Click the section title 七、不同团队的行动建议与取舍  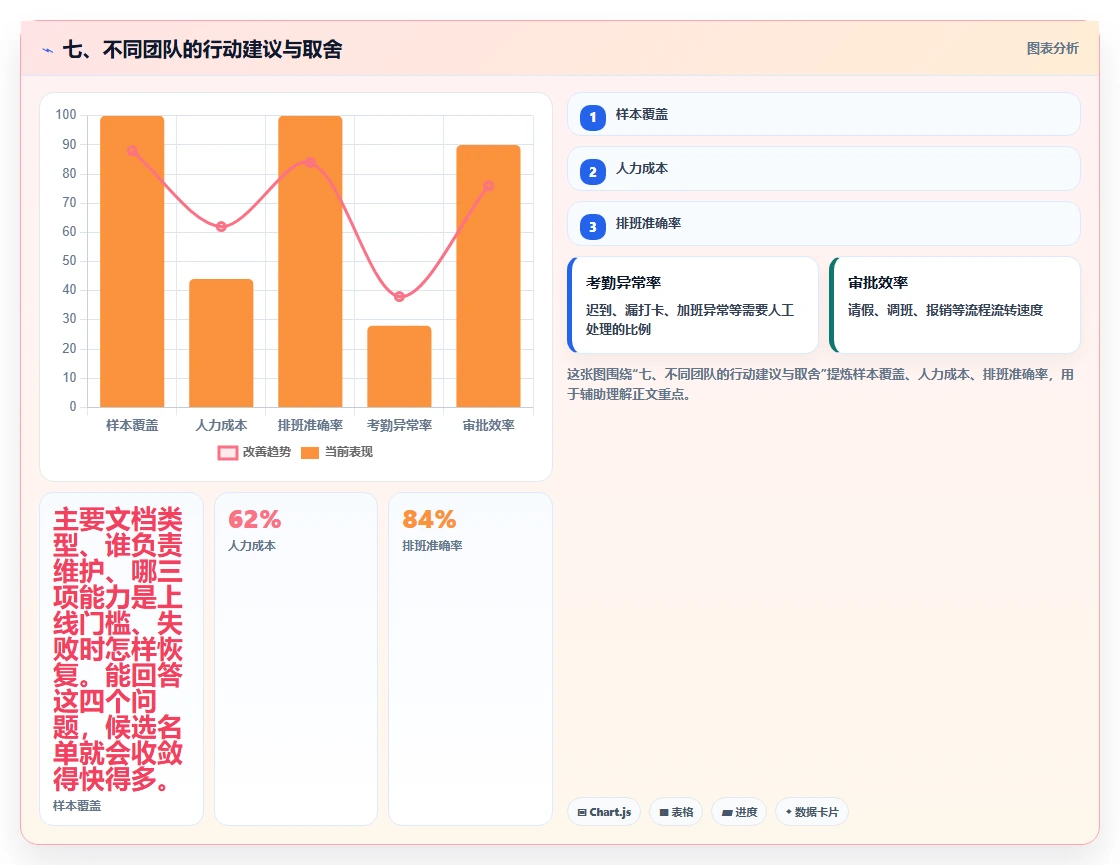pyautogui.click(x=202, y=49)
